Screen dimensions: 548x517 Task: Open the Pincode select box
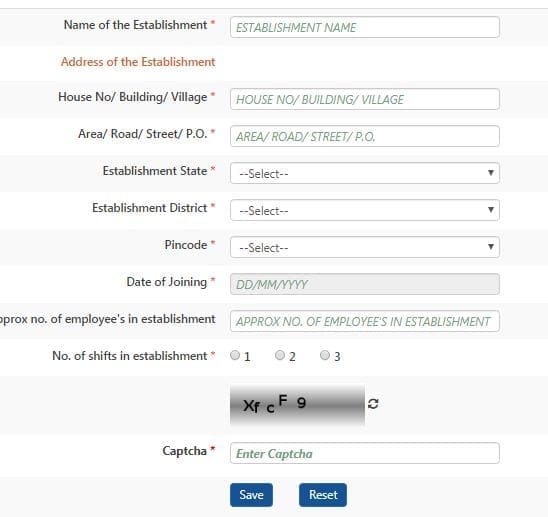point(365,247)
